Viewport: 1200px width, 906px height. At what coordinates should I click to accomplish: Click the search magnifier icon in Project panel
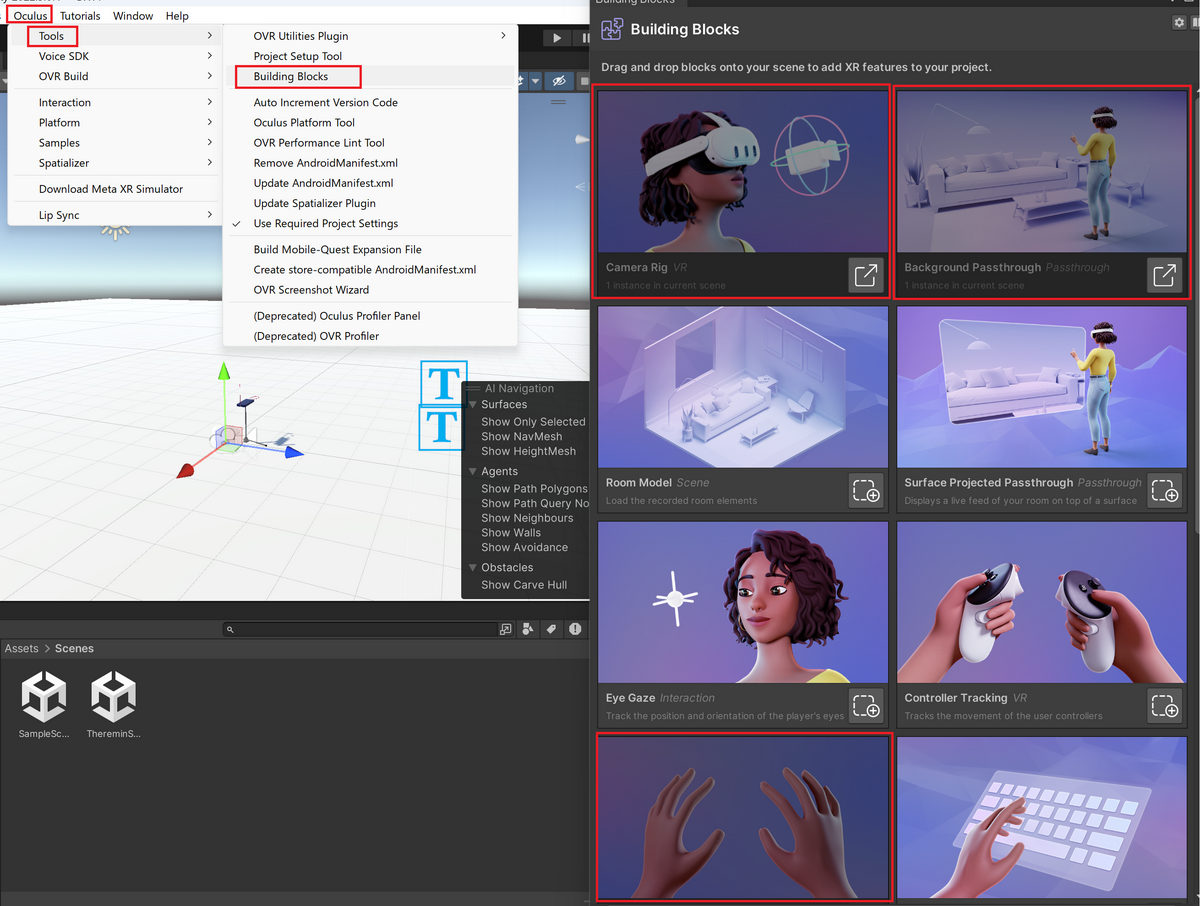pyautogui.click(x=230, y=630)
